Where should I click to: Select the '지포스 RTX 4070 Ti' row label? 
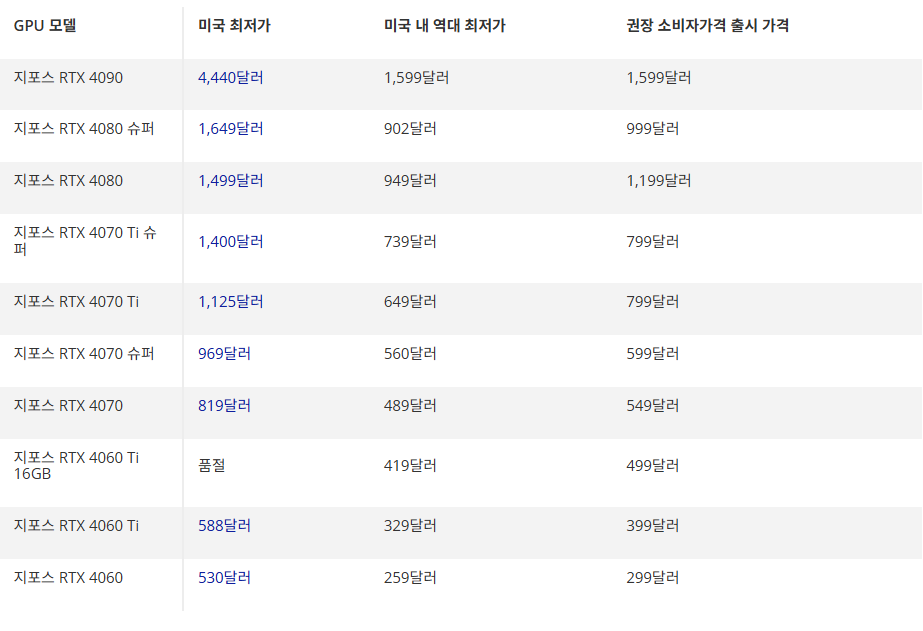tap(77, 301)
